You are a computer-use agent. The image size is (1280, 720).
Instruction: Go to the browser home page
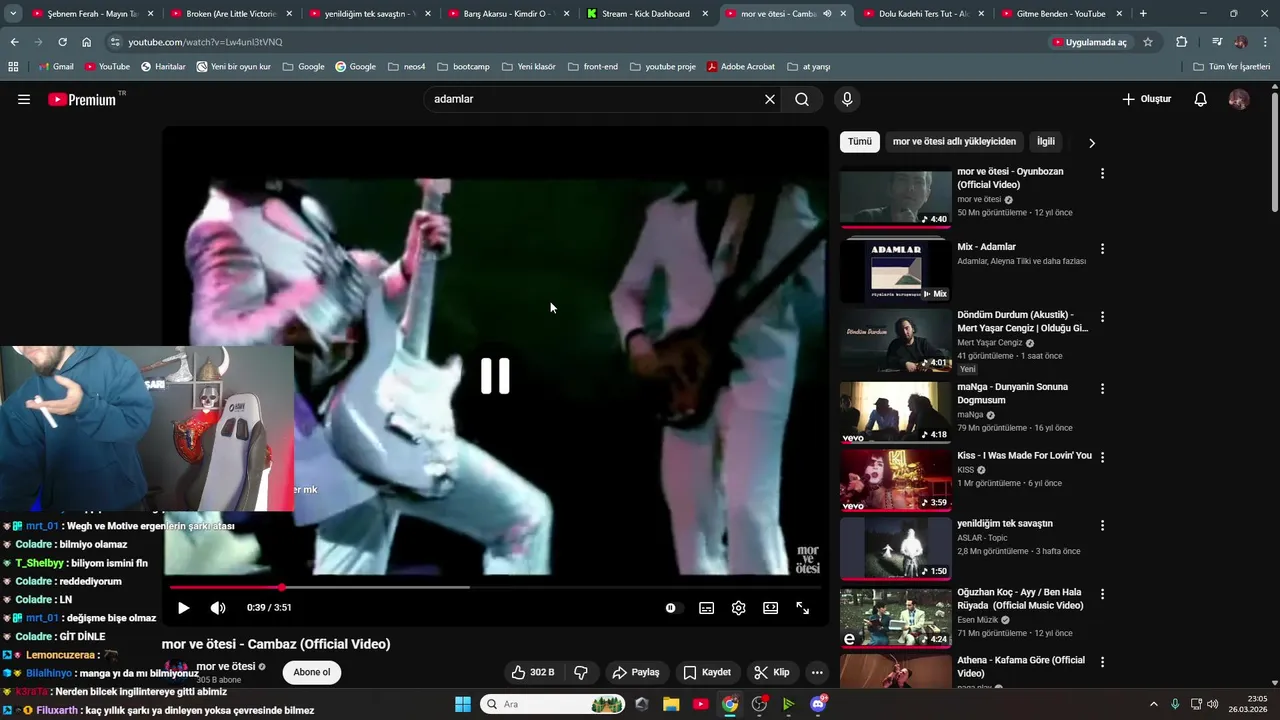click(x=87, y=42)
